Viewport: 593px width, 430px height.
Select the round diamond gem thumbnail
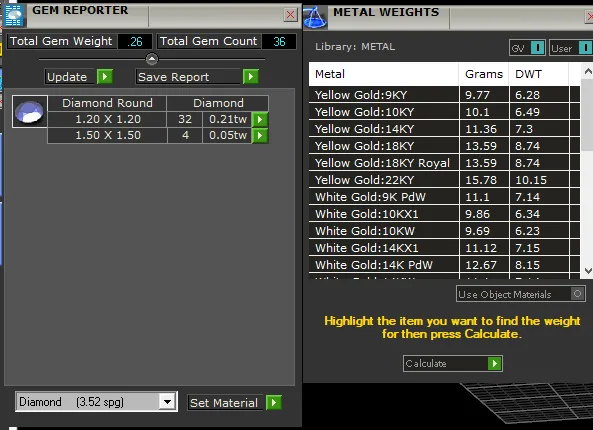coord(29,112)
